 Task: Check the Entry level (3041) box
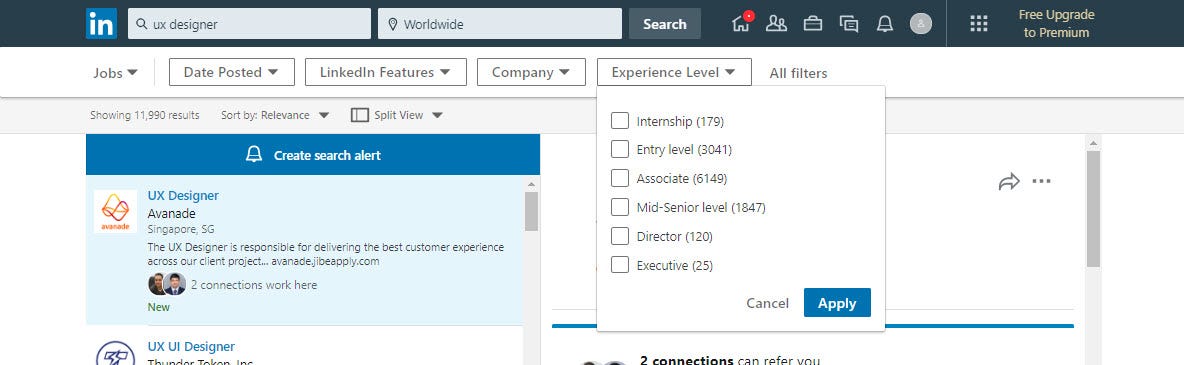(620, 149)
